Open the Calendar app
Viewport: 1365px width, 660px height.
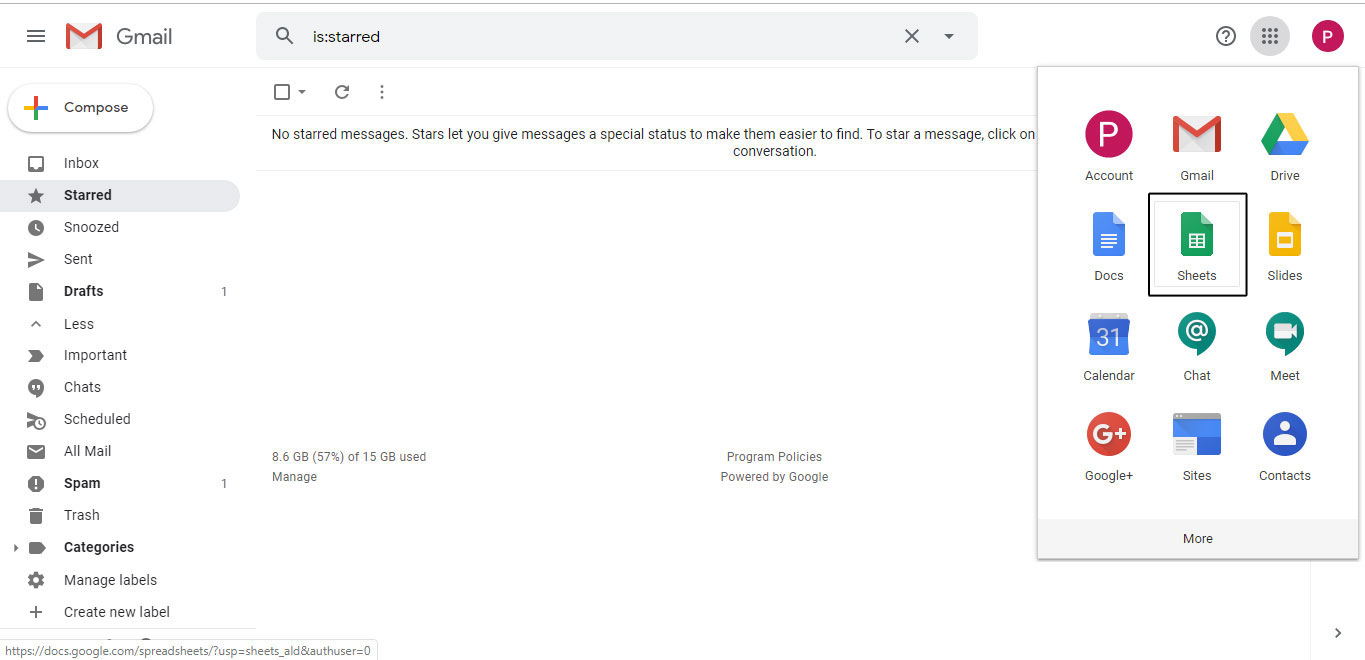(1109, 347)
